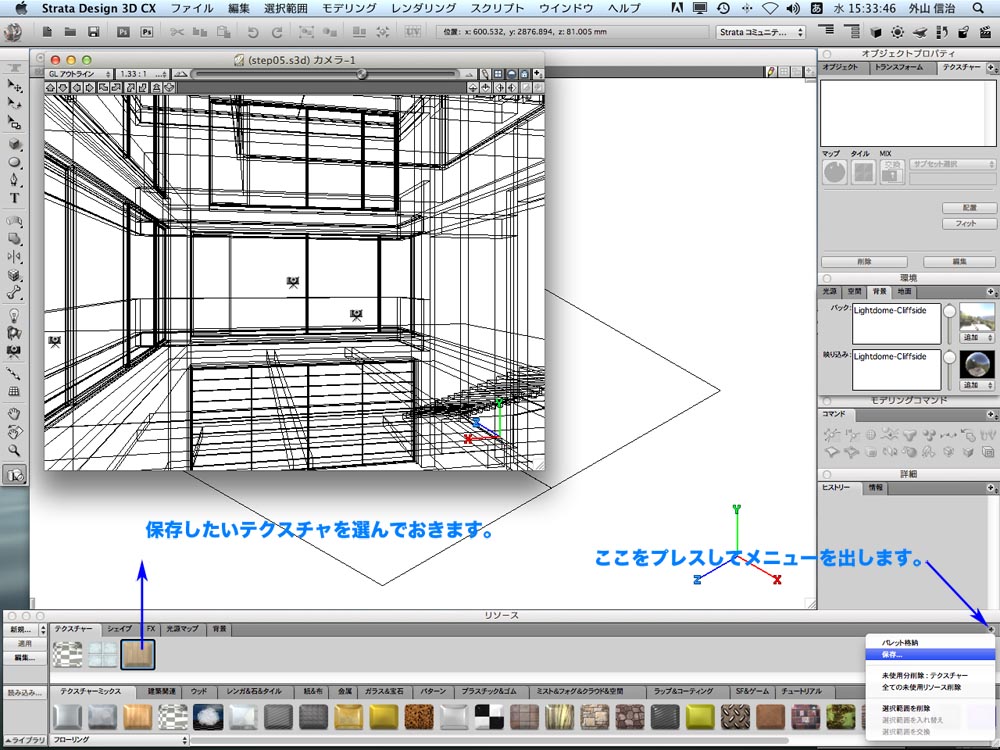Collapse the モデリングコマンド panel toggle
This screenshot has height=750, width=1000.
click(827, 401)
